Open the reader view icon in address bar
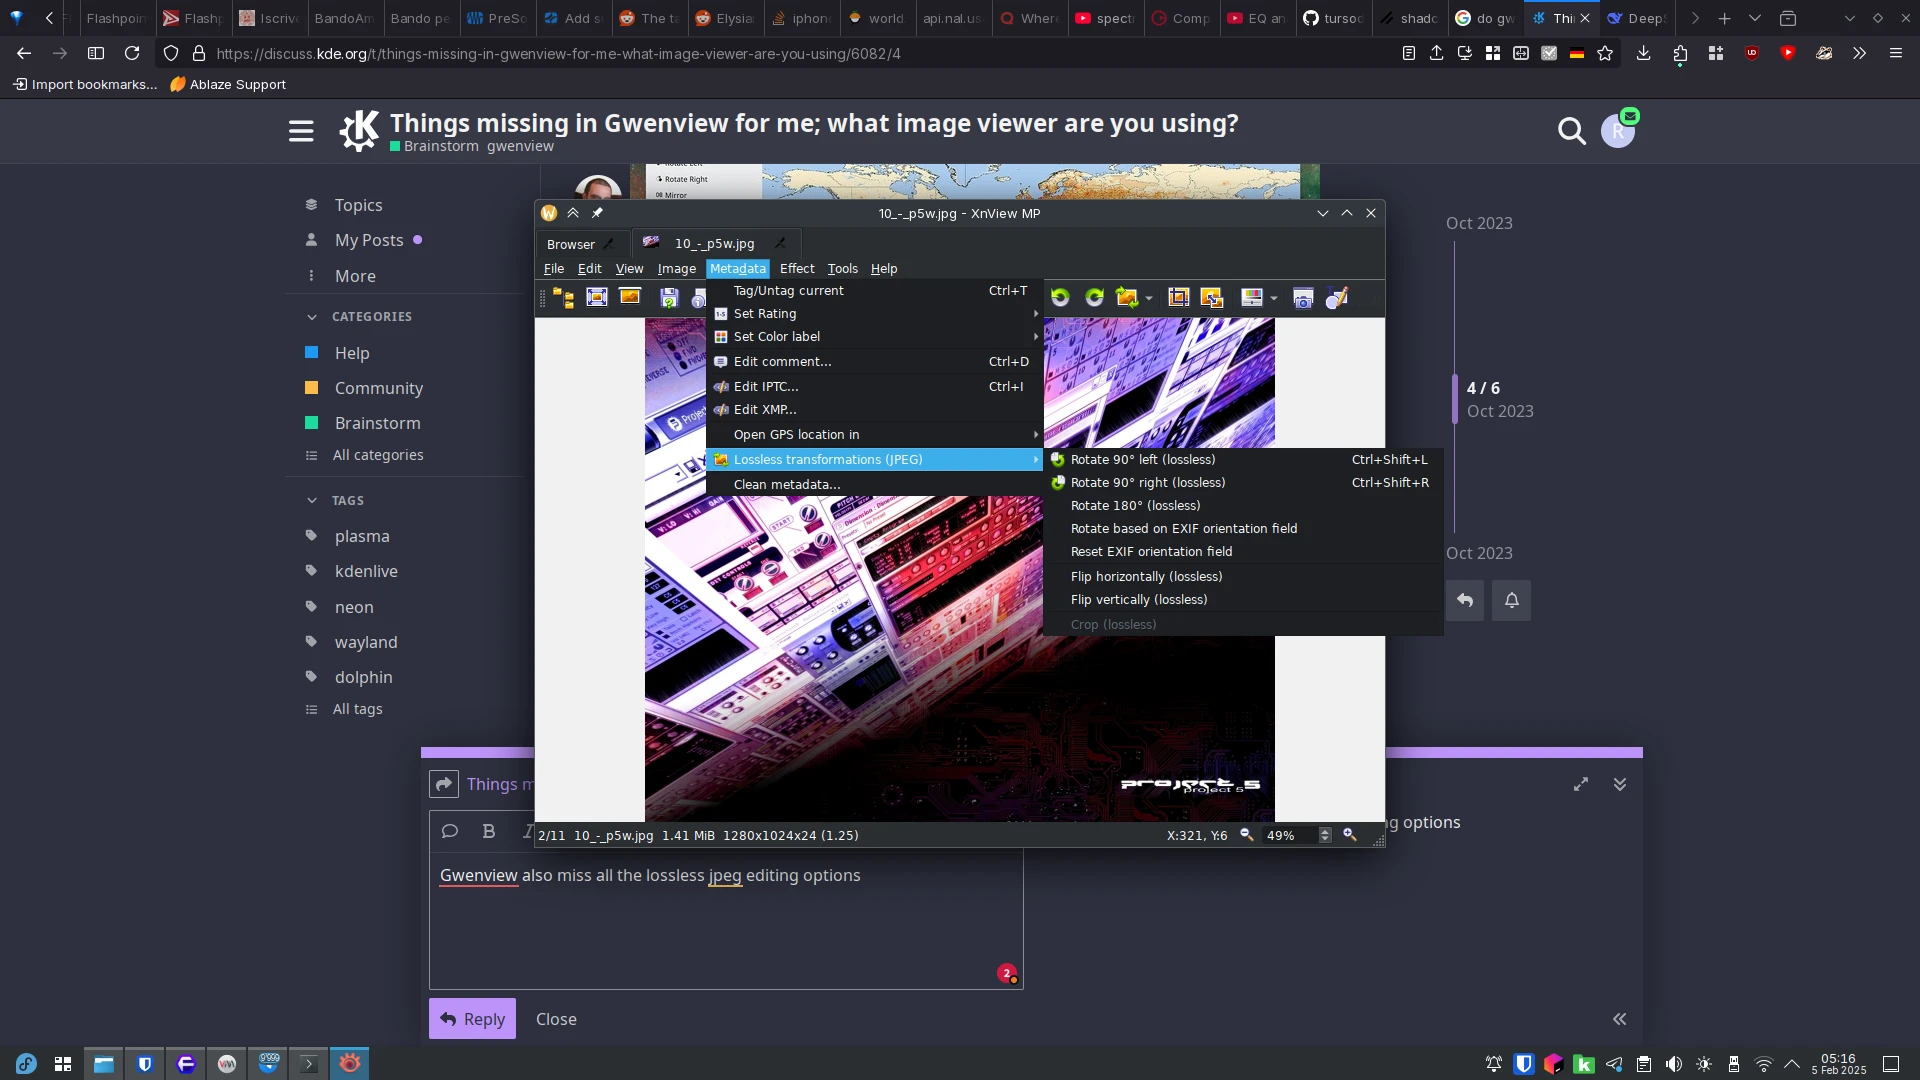The image size is (1920, 1080). click(x=1408, y=53)
